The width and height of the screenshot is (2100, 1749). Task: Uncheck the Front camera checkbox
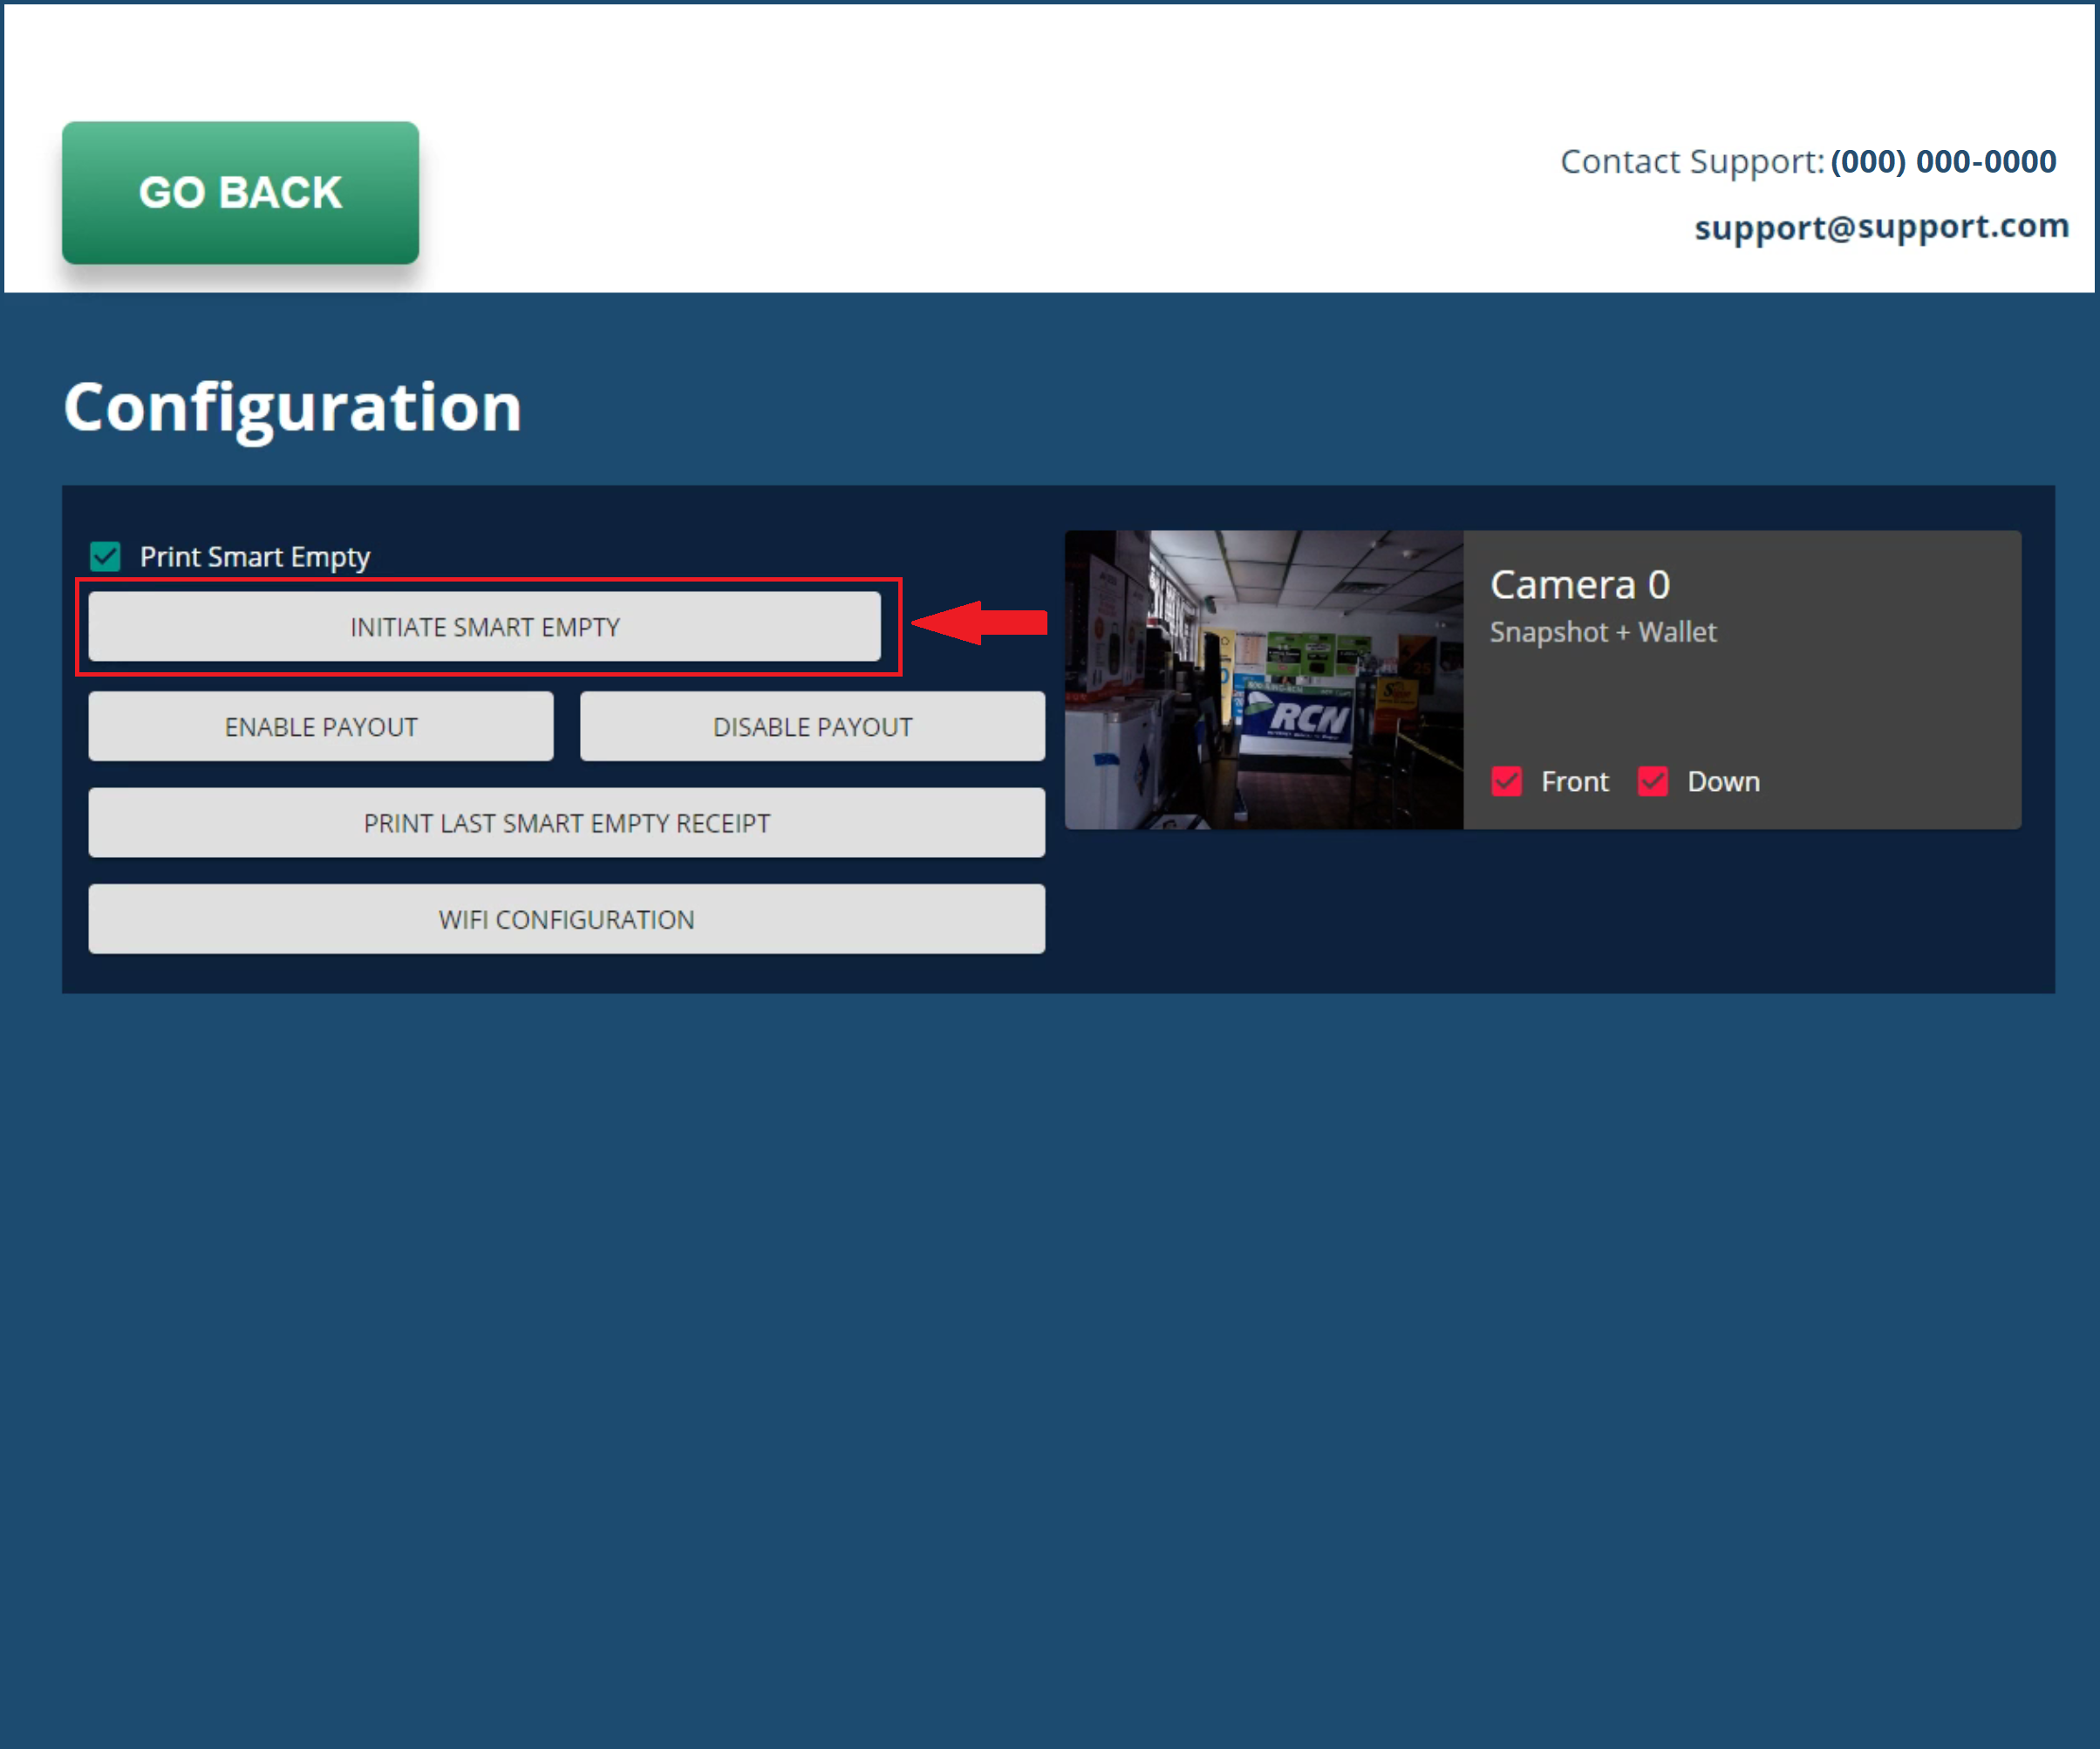click(1507, 781)
